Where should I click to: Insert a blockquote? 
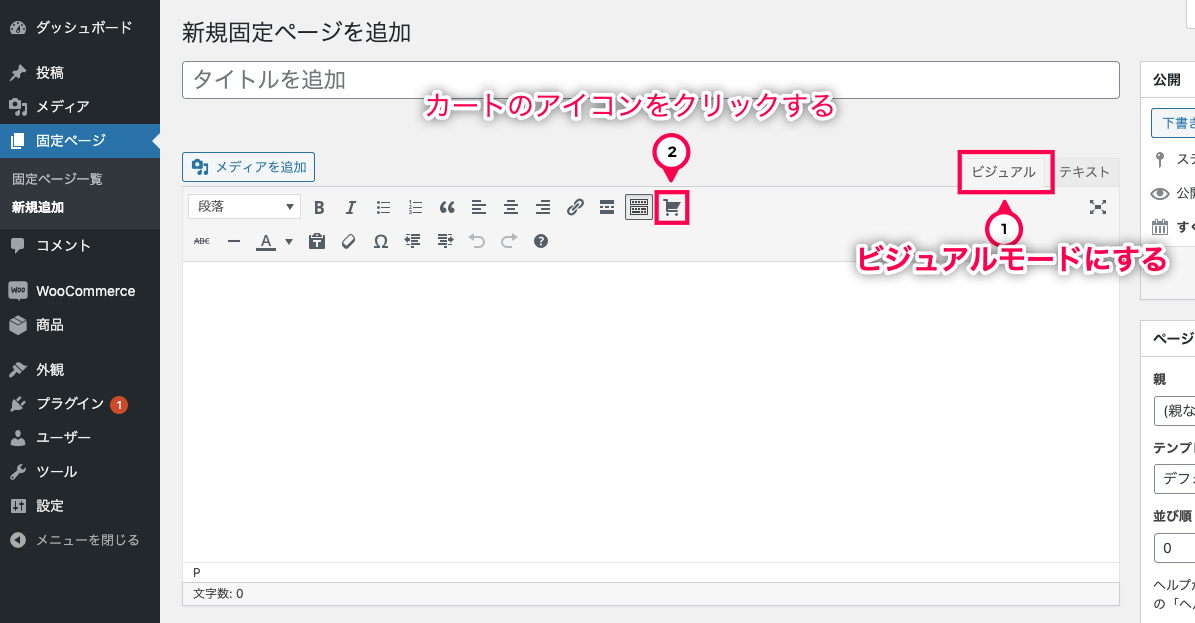coord(447,208)
